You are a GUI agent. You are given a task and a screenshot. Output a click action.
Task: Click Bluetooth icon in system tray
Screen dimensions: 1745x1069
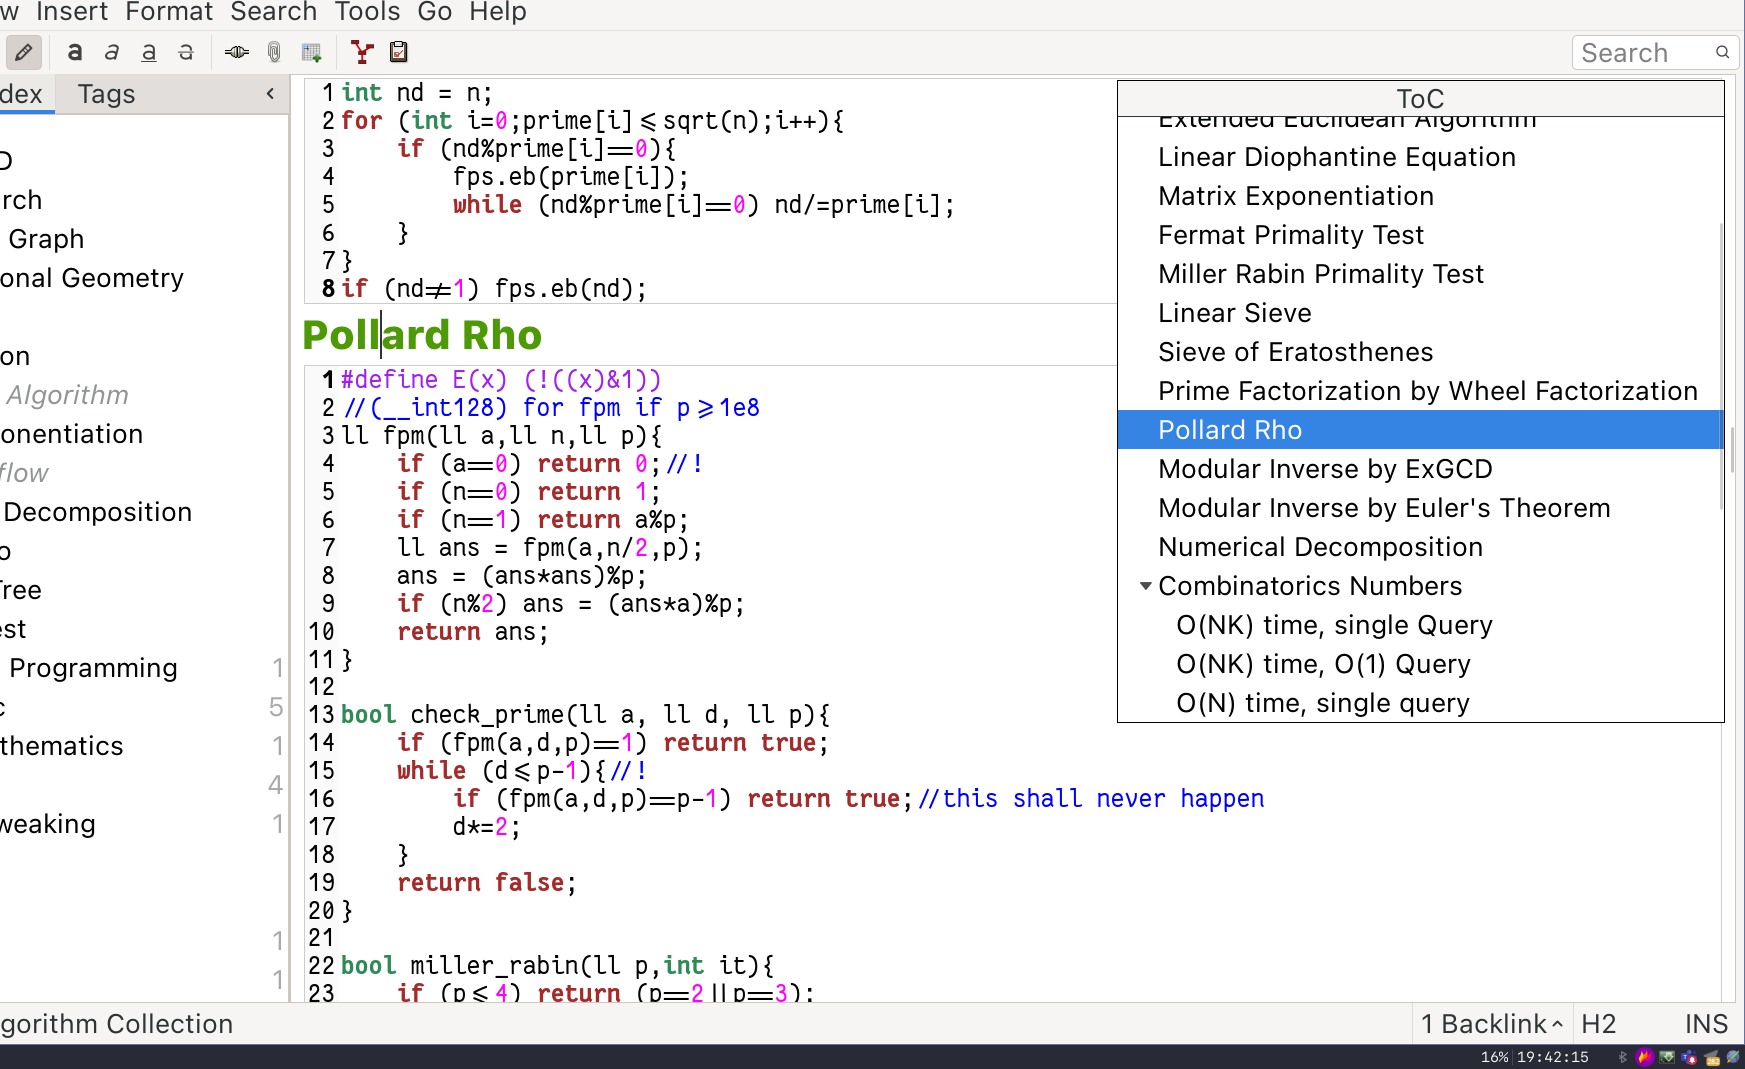point(1622,1057)
